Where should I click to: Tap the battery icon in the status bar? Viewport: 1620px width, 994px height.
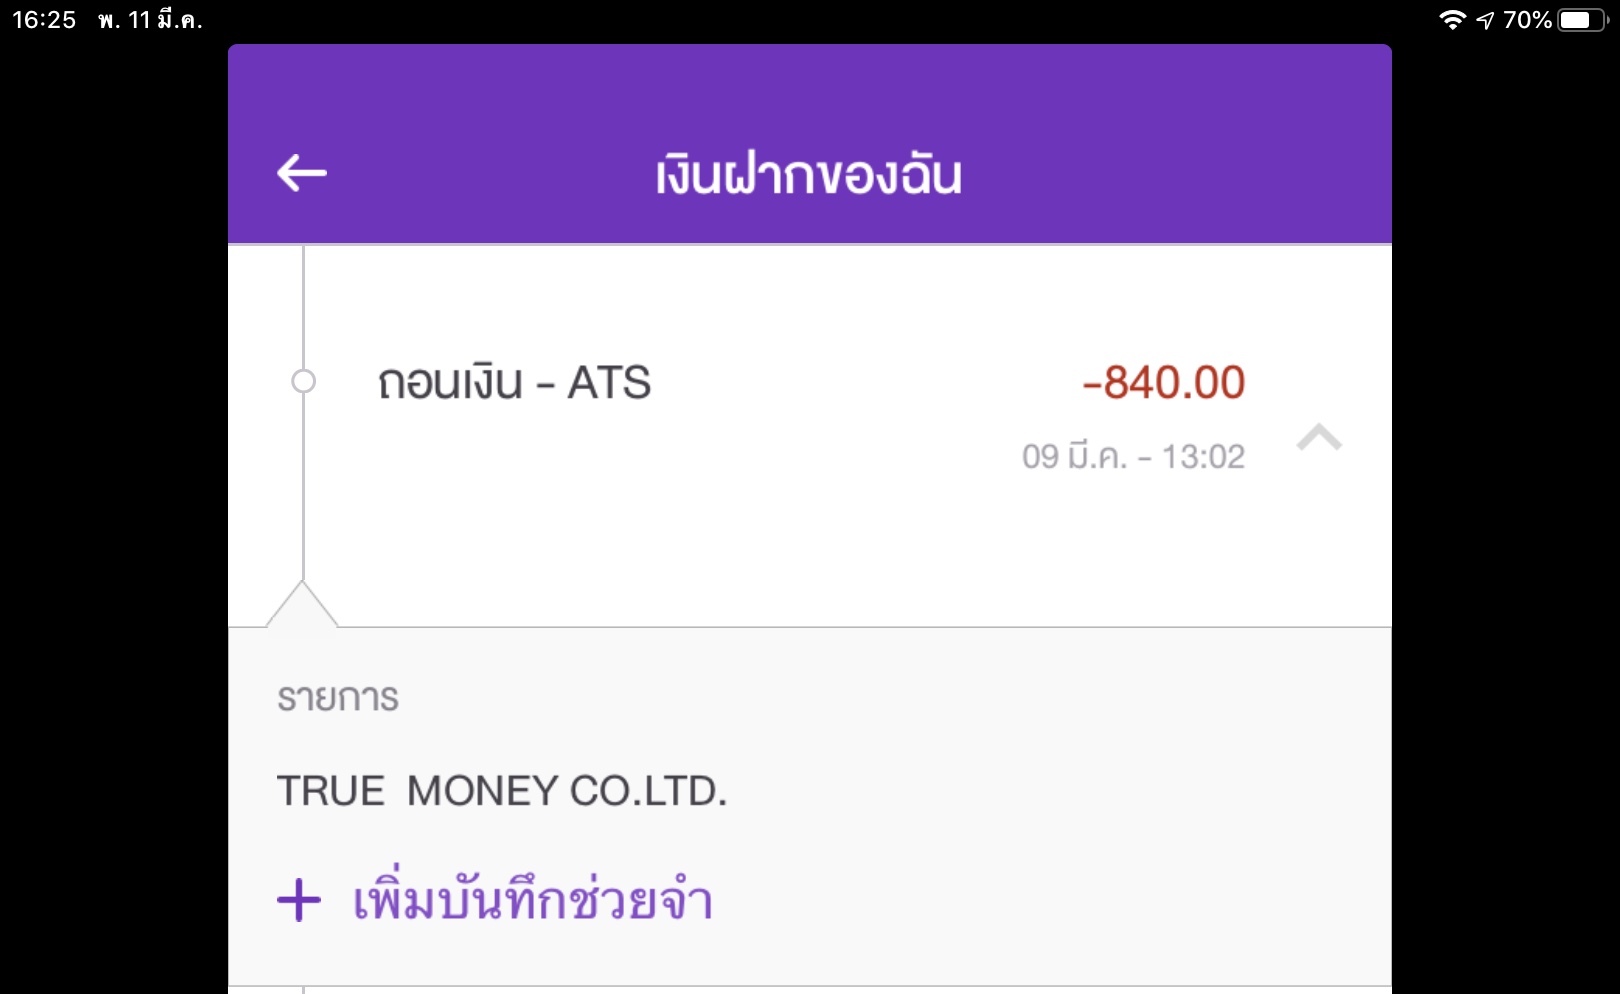pyautogui.click(x=1582, y=20)
